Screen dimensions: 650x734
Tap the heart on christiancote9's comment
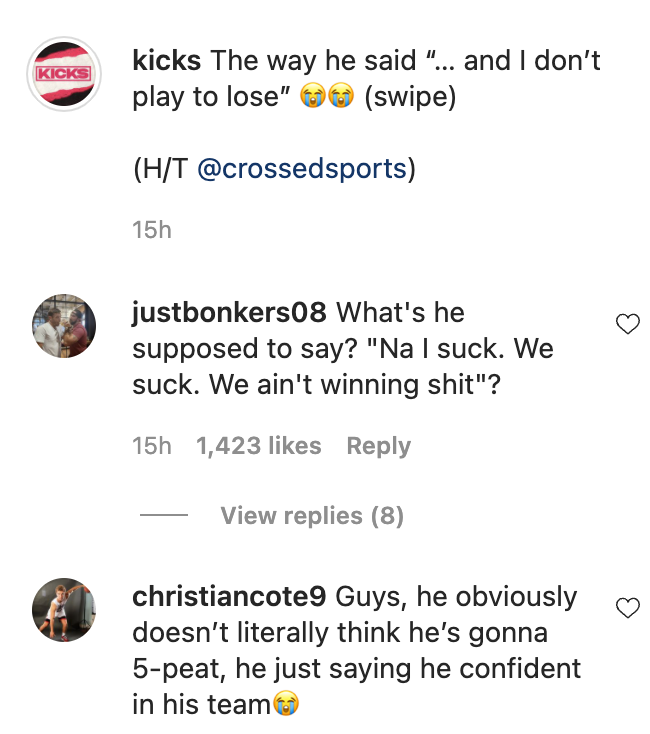[627, 607]
